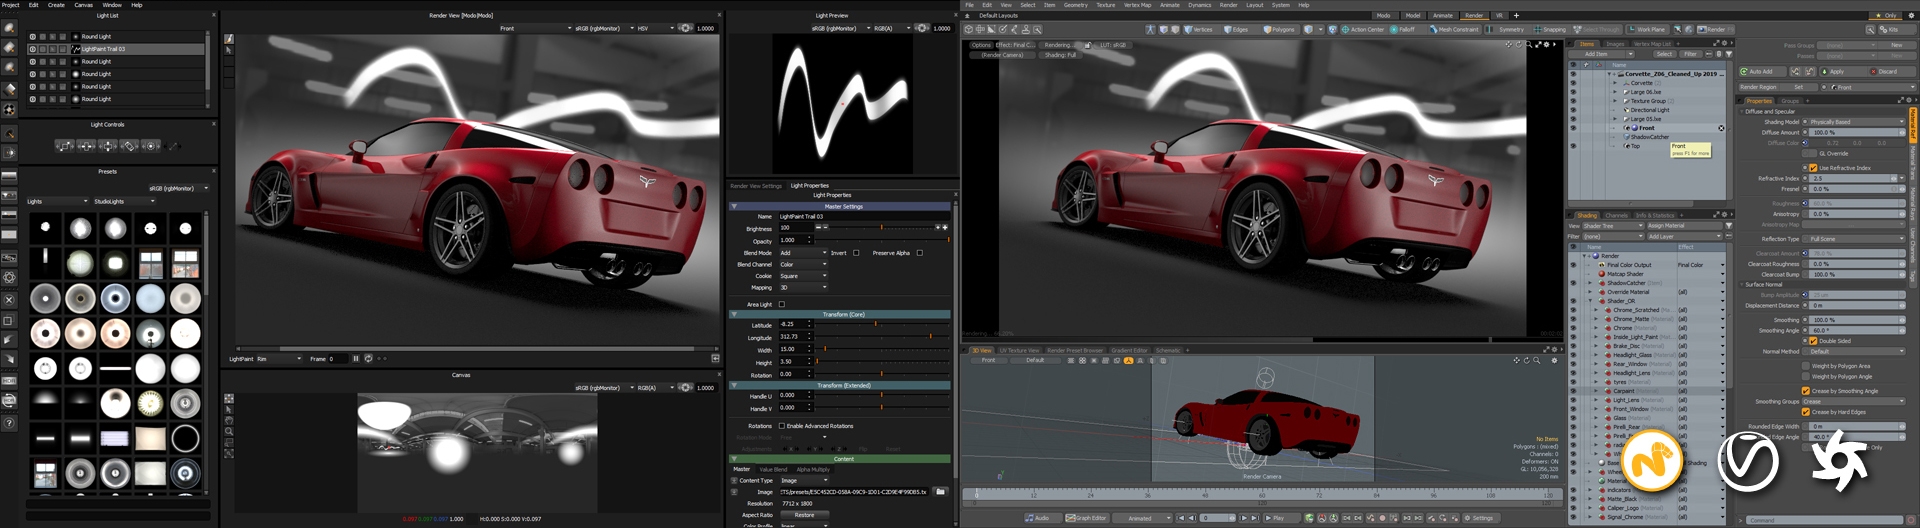Toggle the Work Plane tool

tap(1647, 29)
